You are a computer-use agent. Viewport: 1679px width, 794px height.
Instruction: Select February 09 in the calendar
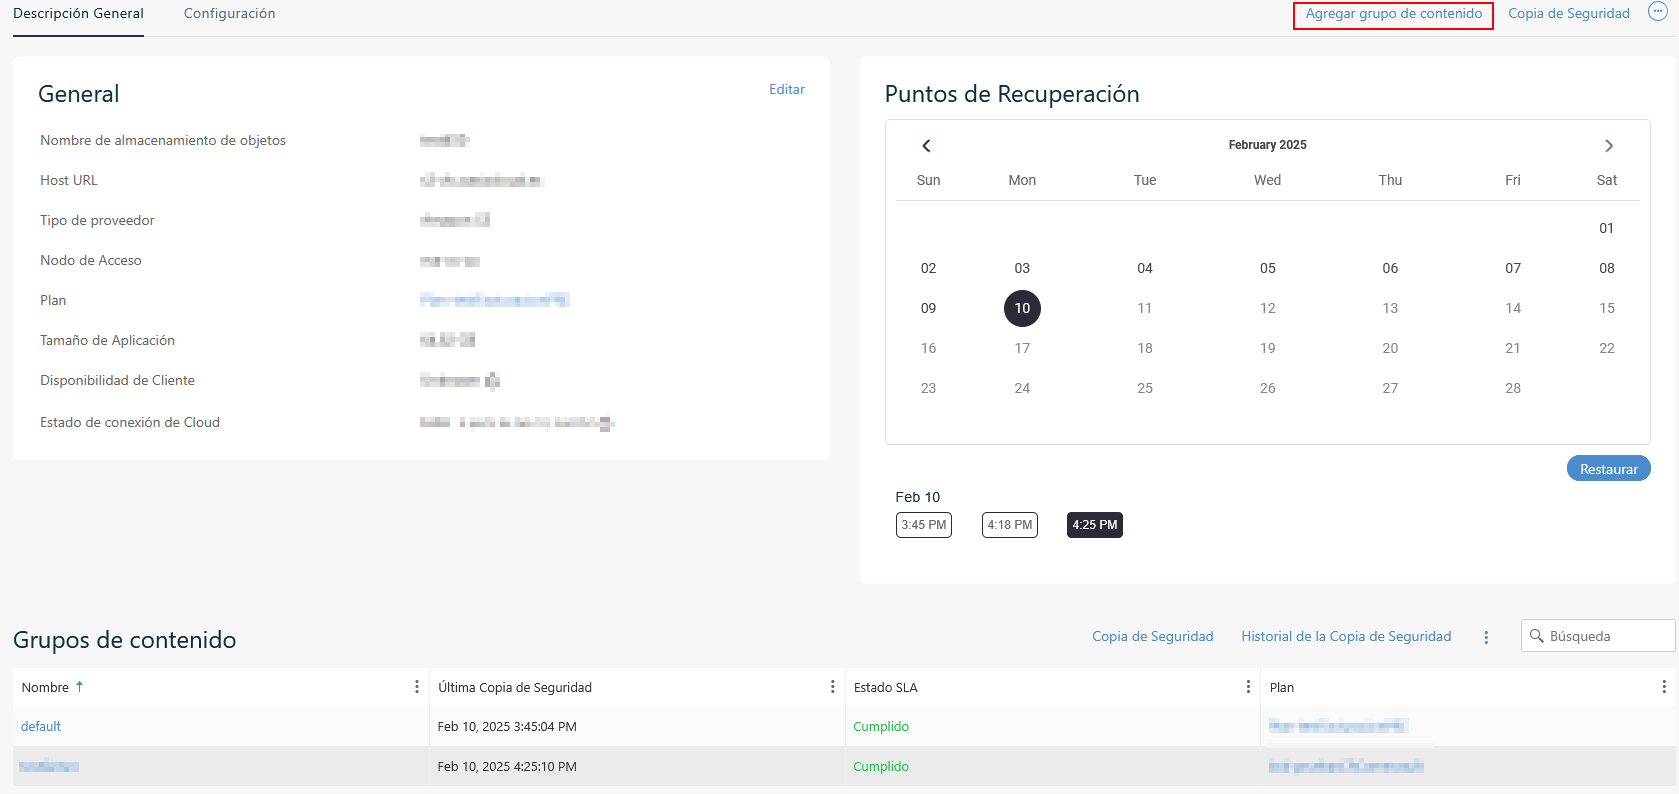click(928, 308)
